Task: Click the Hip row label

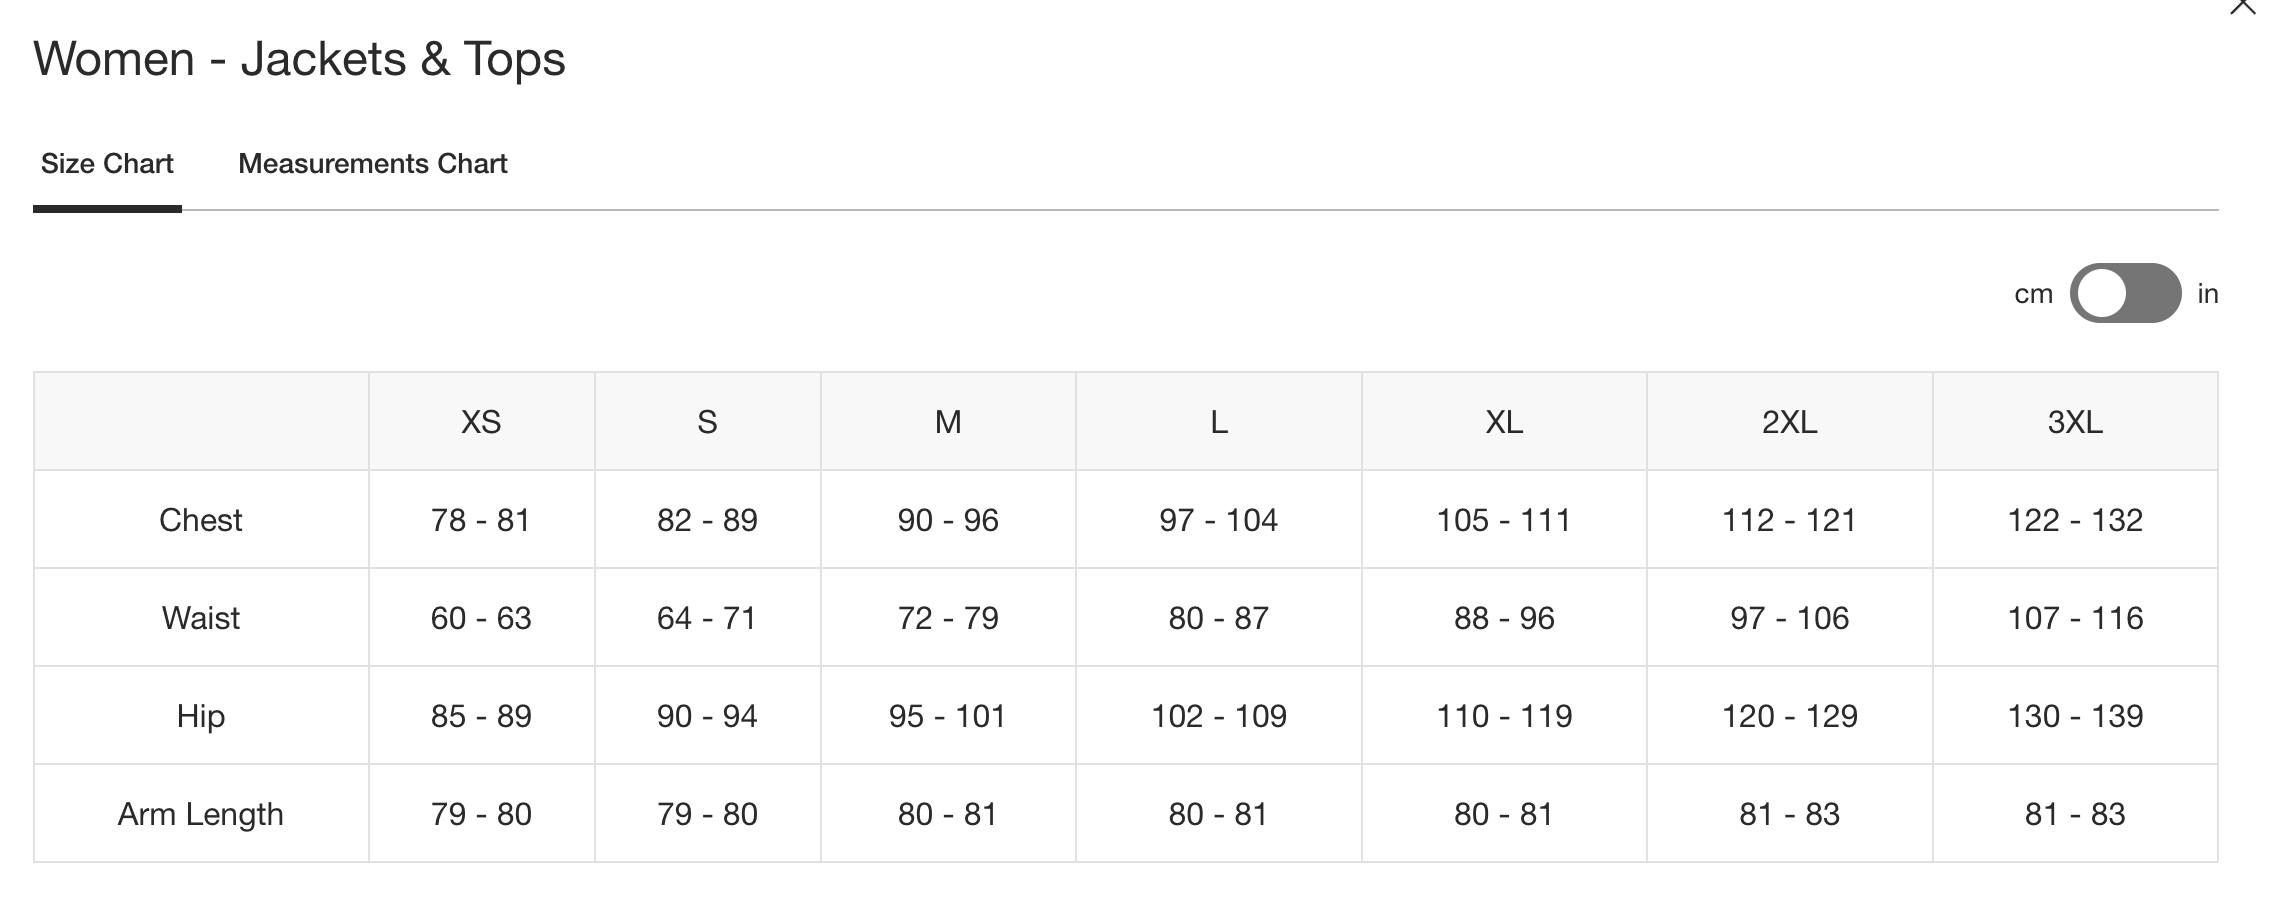Action: pos(201,716)
